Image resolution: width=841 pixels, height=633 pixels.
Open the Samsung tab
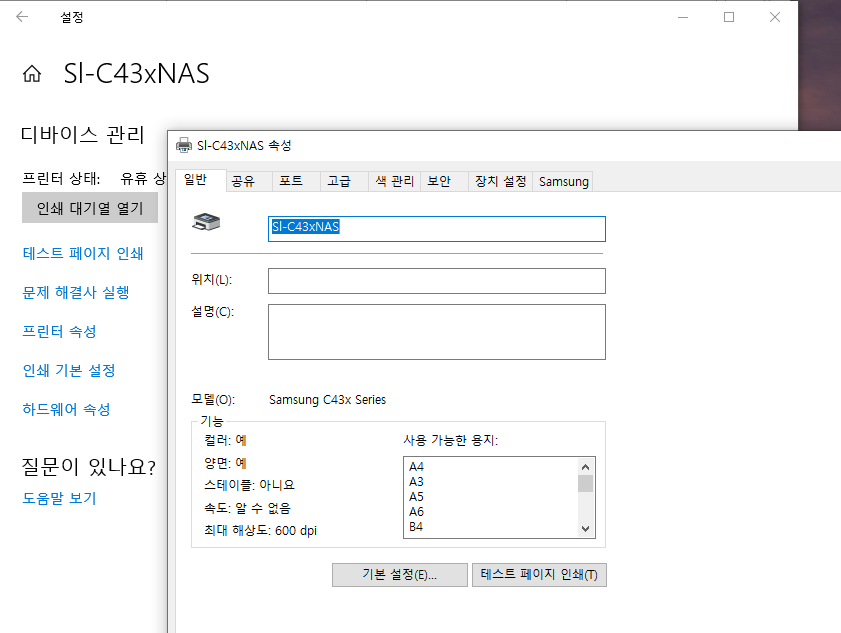coord(564,181)
